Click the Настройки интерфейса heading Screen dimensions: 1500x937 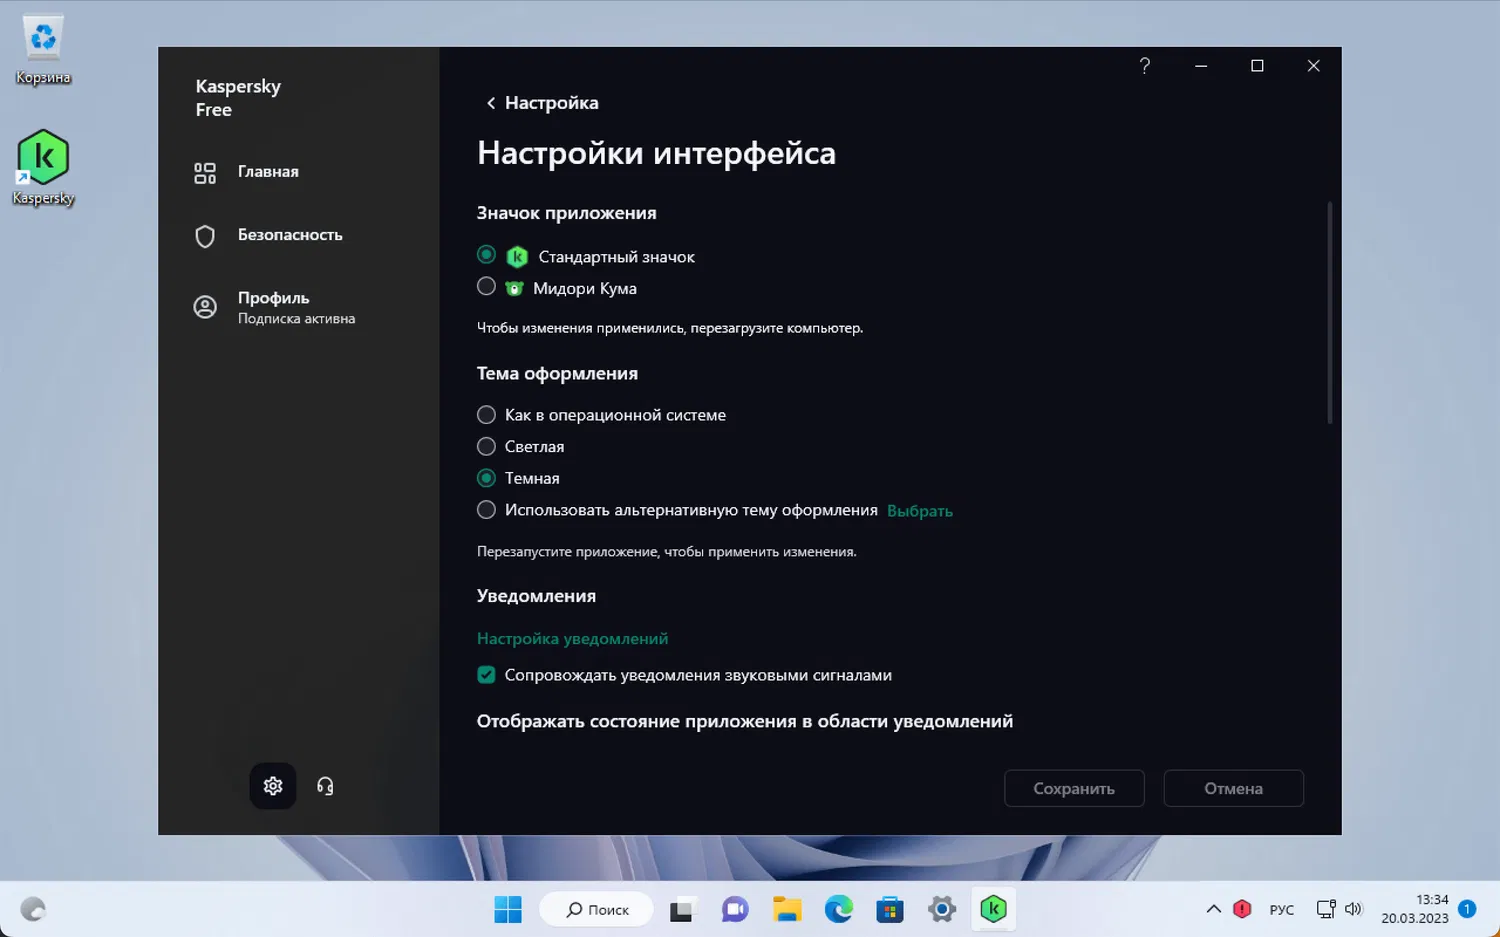(x=656, y=153)
